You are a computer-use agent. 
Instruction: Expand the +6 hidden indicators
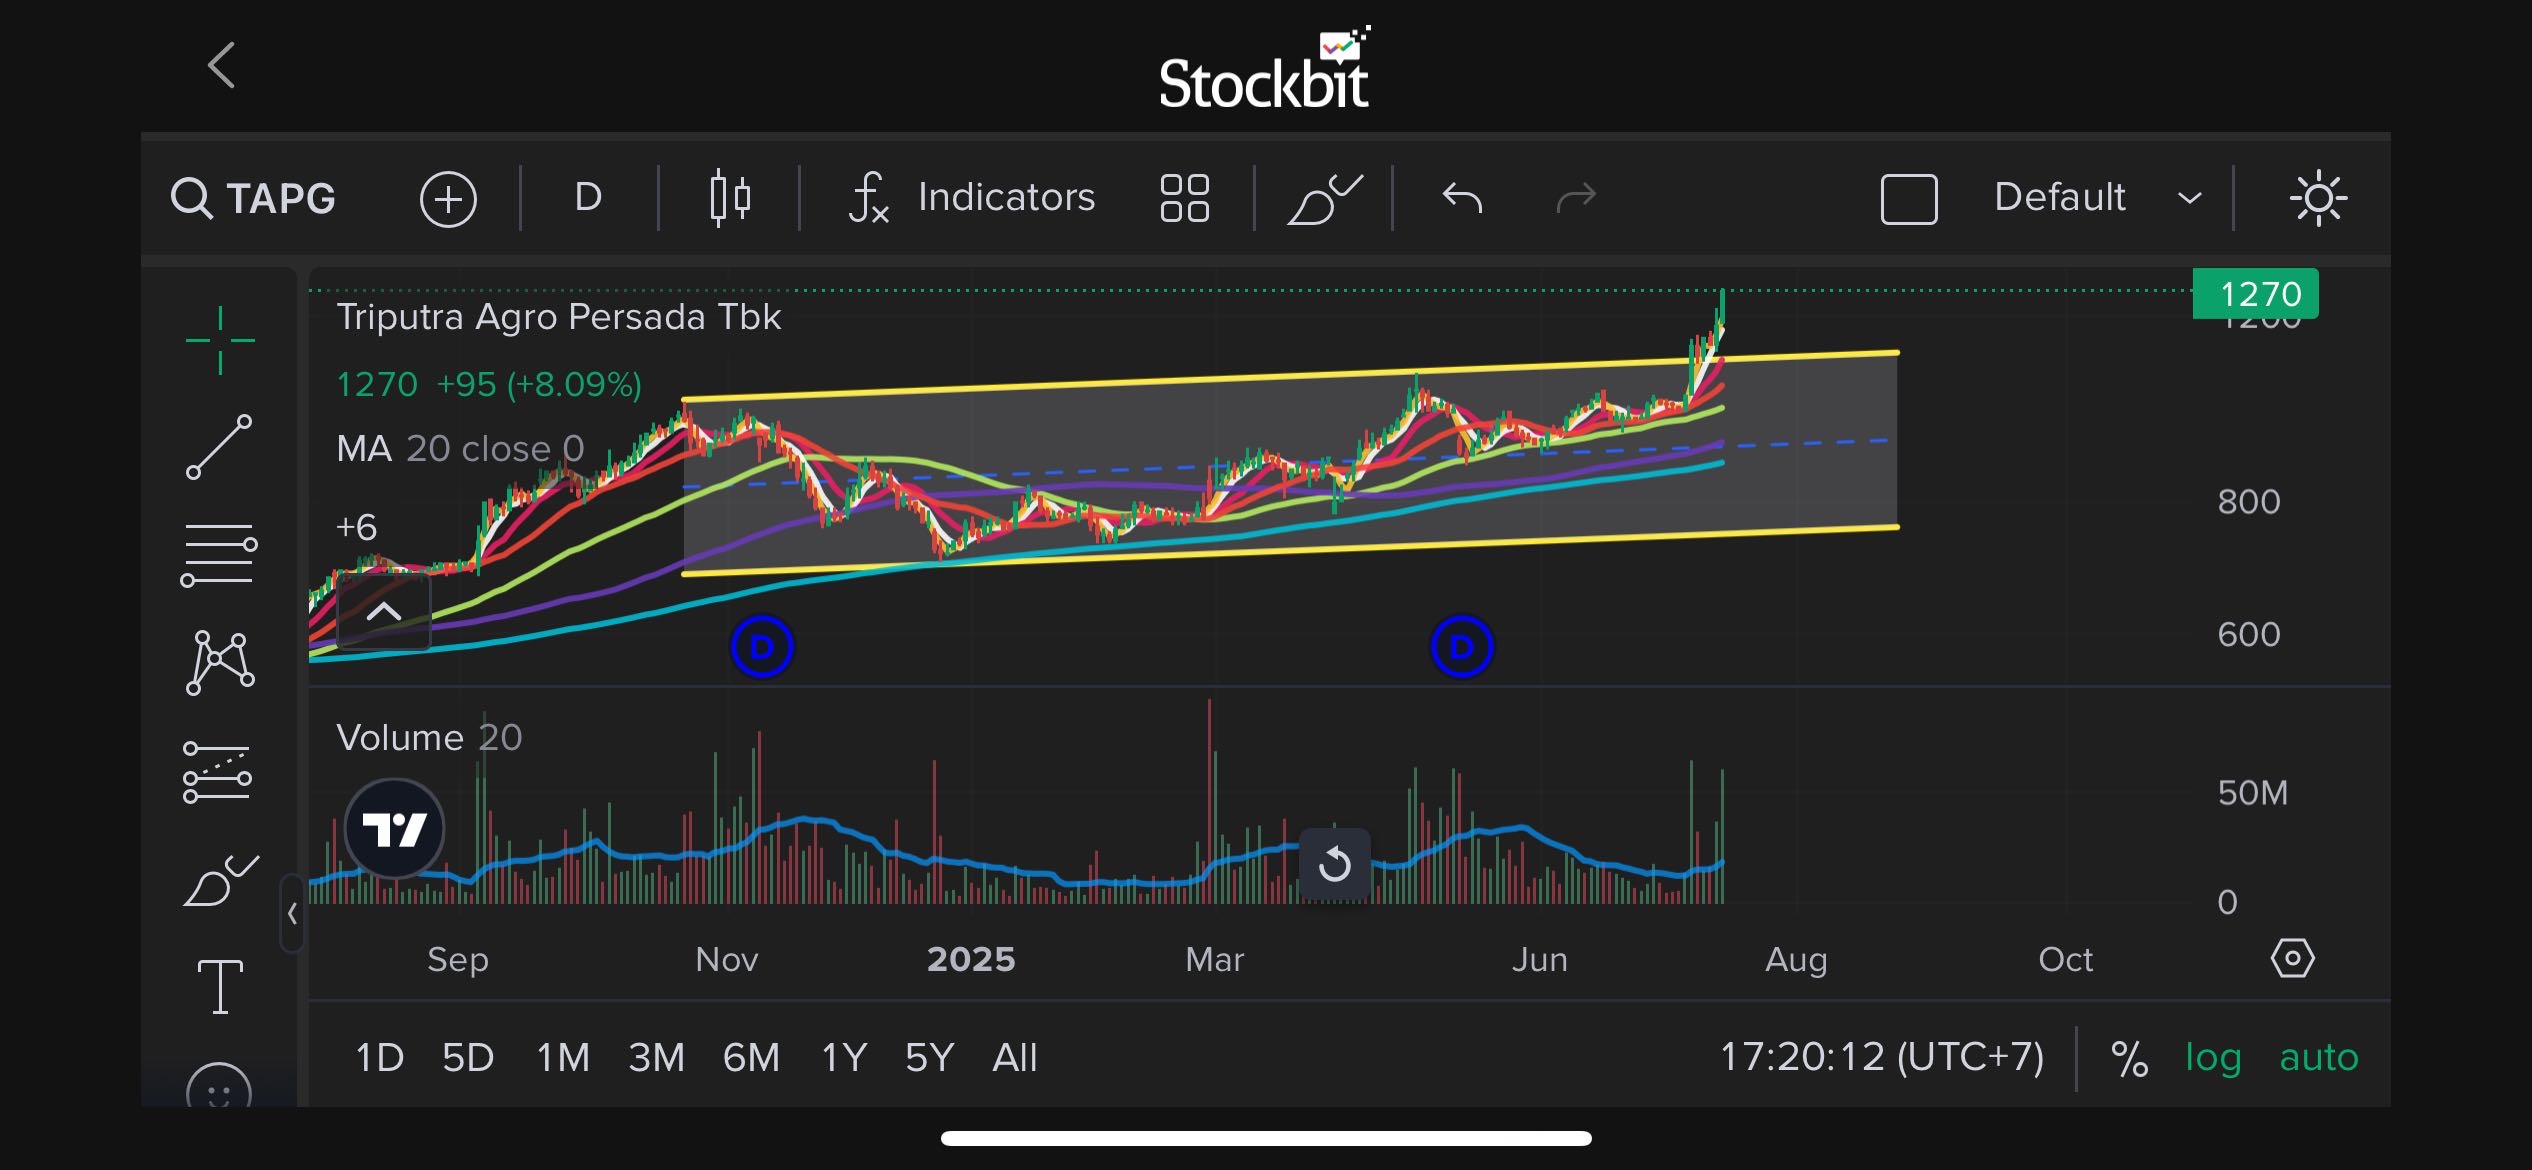pyautogui.click(x=357, y=527)
